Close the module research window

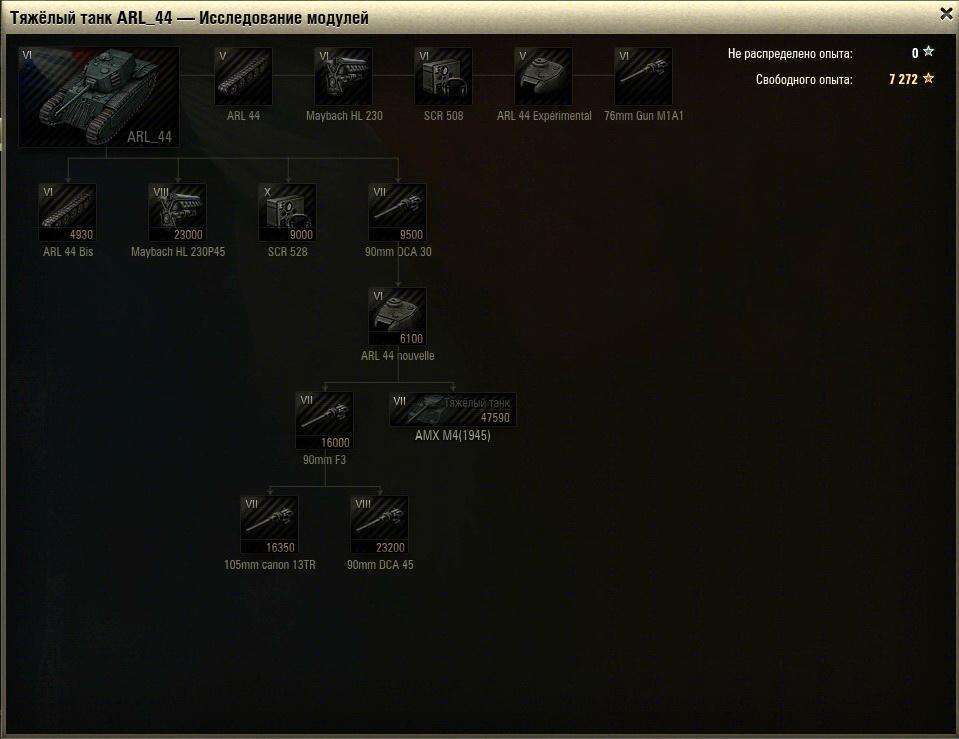[x=946, y=13]
